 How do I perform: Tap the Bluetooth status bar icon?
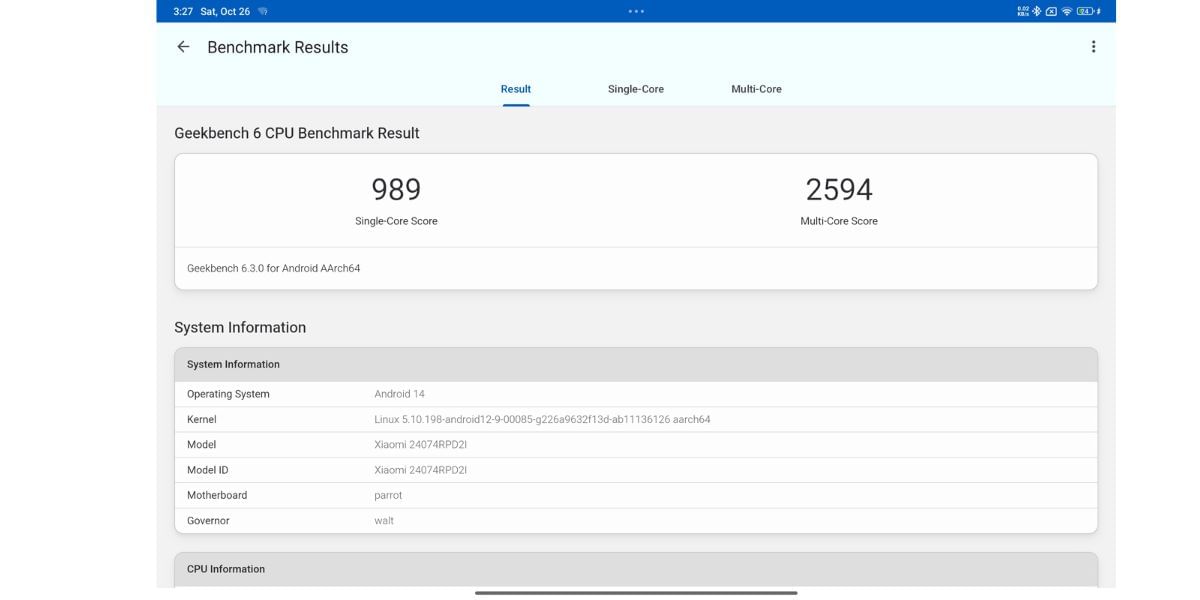pos(1036,11)
